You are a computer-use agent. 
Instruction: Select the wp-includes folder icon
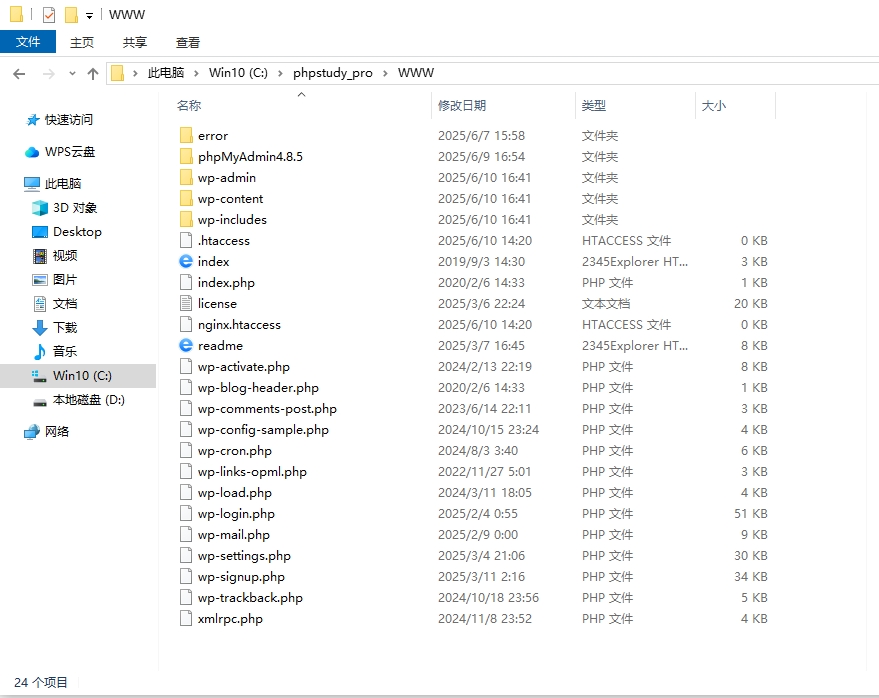tap(186, 219)
